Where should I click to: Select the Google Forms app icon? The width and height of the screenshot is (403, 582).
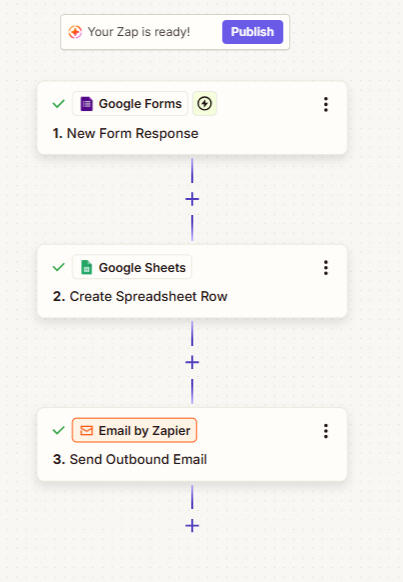86,104
